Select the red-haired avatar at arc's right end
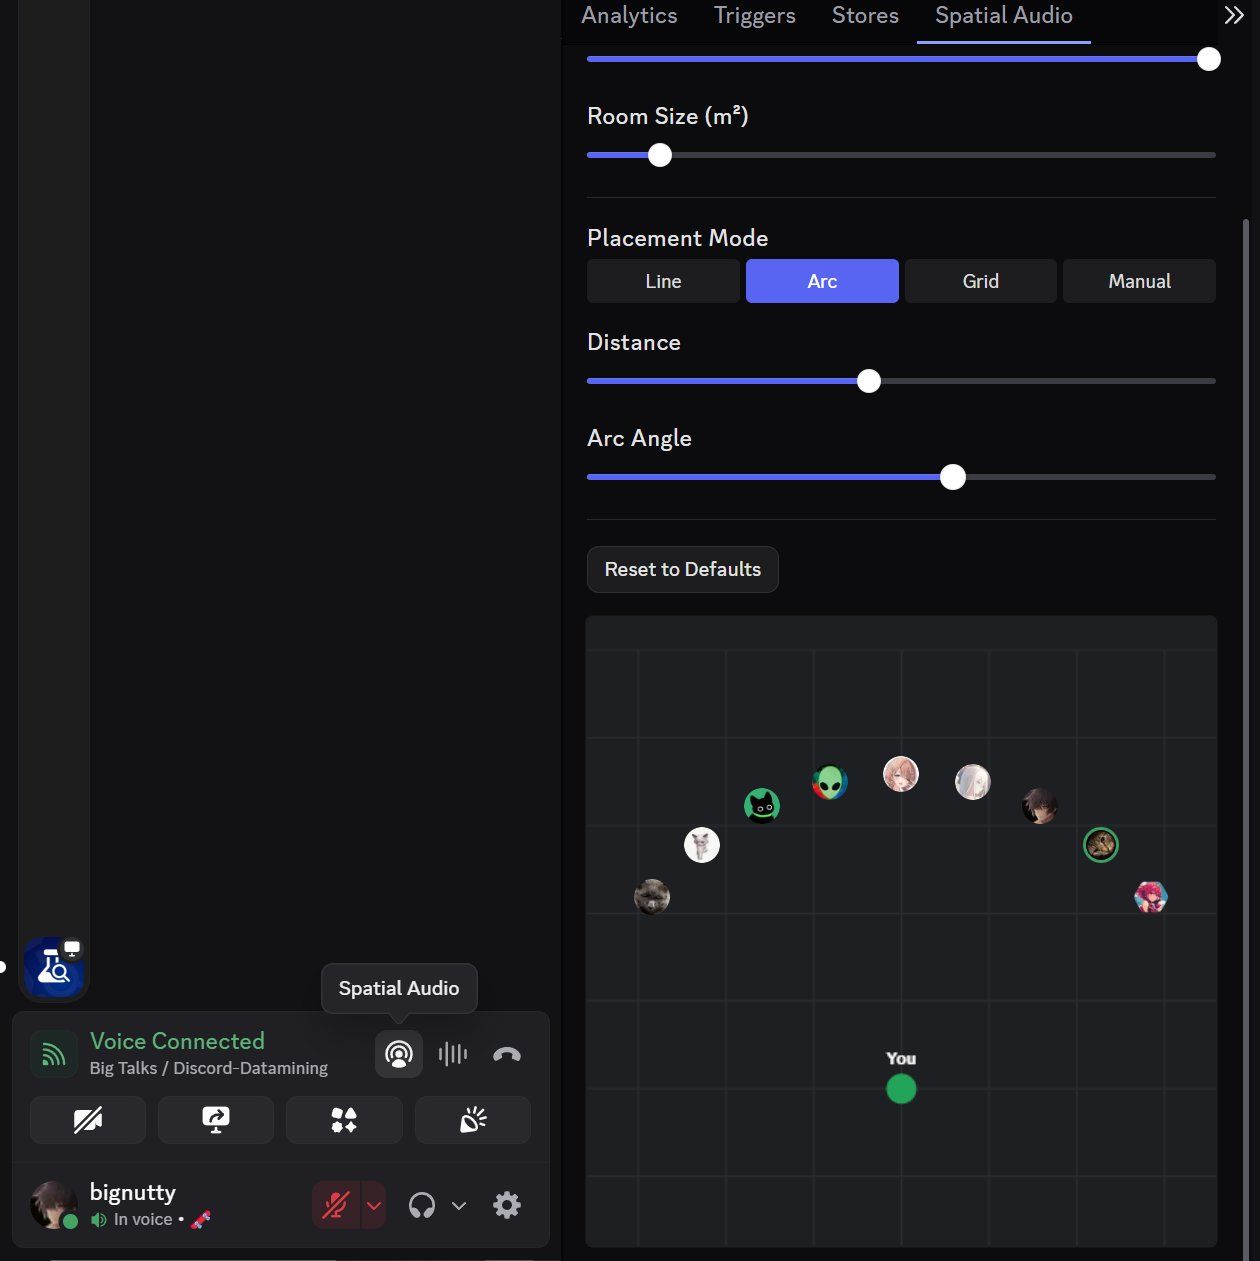1260x1261 pixels. [x=1151, y=897]
